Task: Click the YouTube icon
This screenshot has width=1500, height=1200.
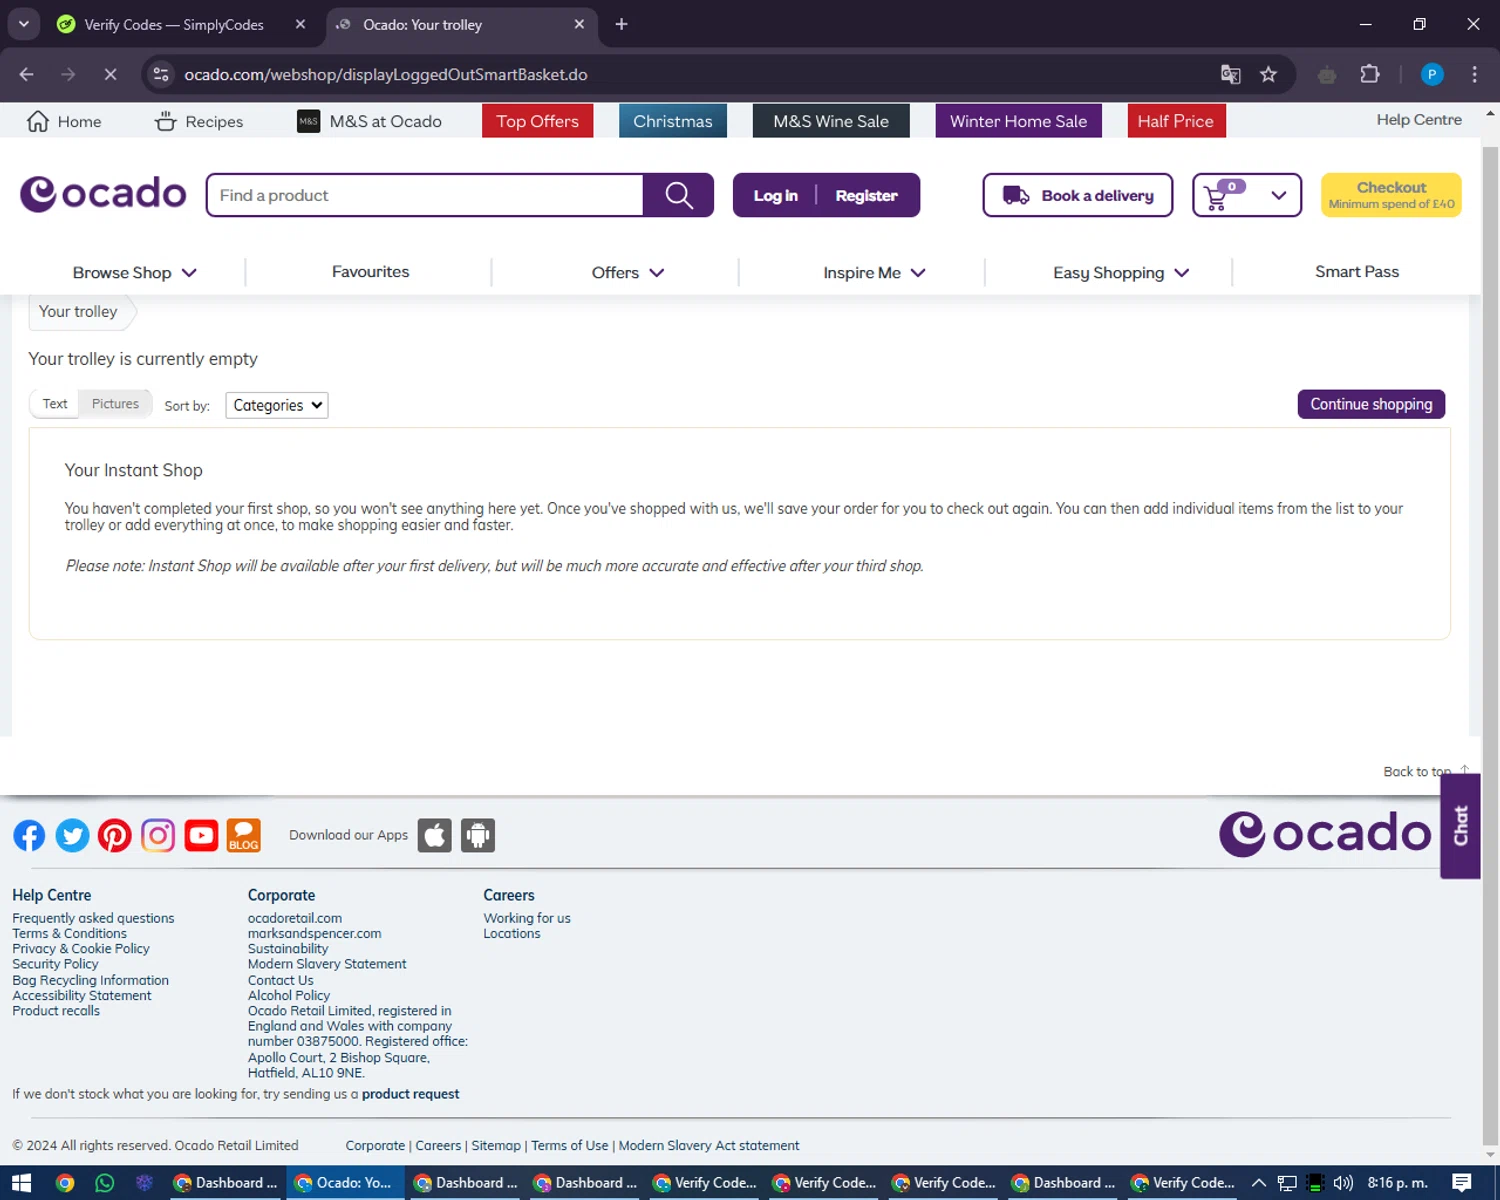Action: pyautogui.click(x=201, y=835)
